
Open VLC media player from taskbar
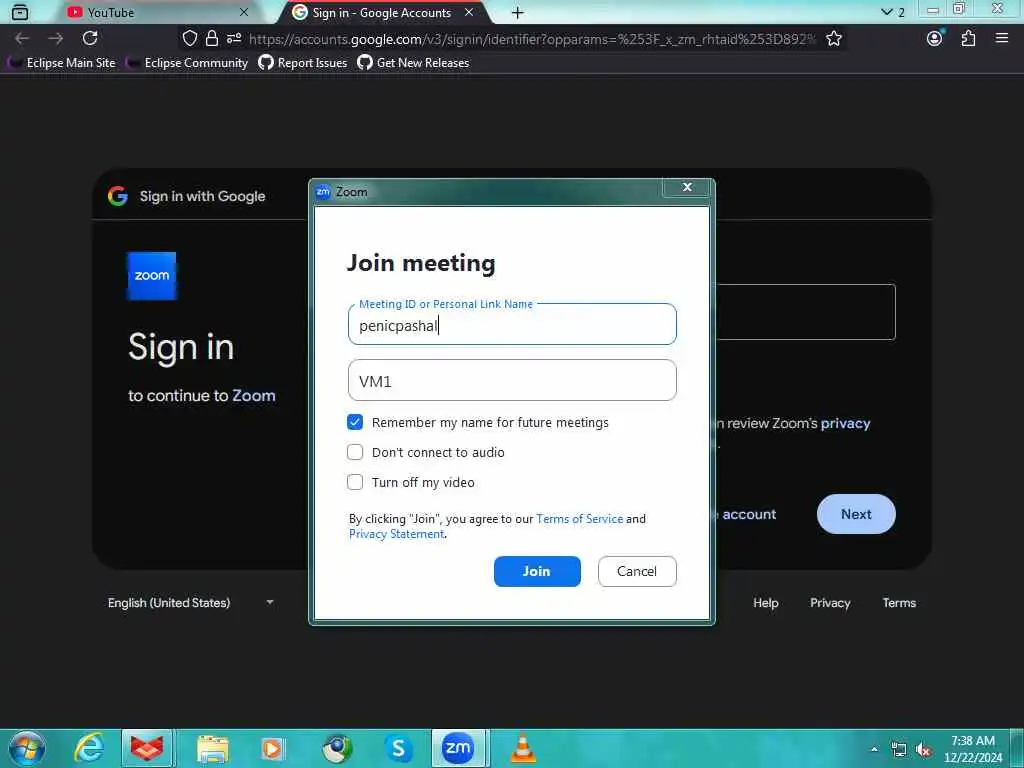tap(522, 748)
